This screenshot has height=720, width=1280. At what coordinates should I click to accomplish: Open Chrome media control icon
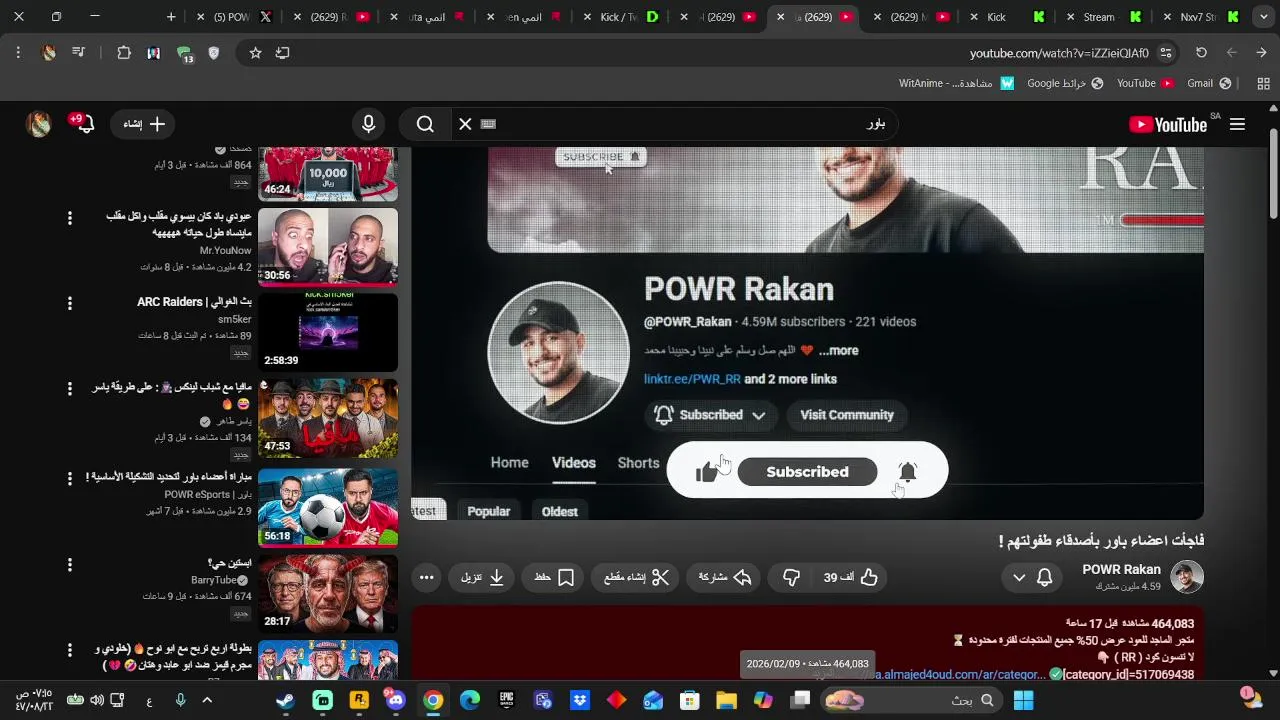point(78,53)
